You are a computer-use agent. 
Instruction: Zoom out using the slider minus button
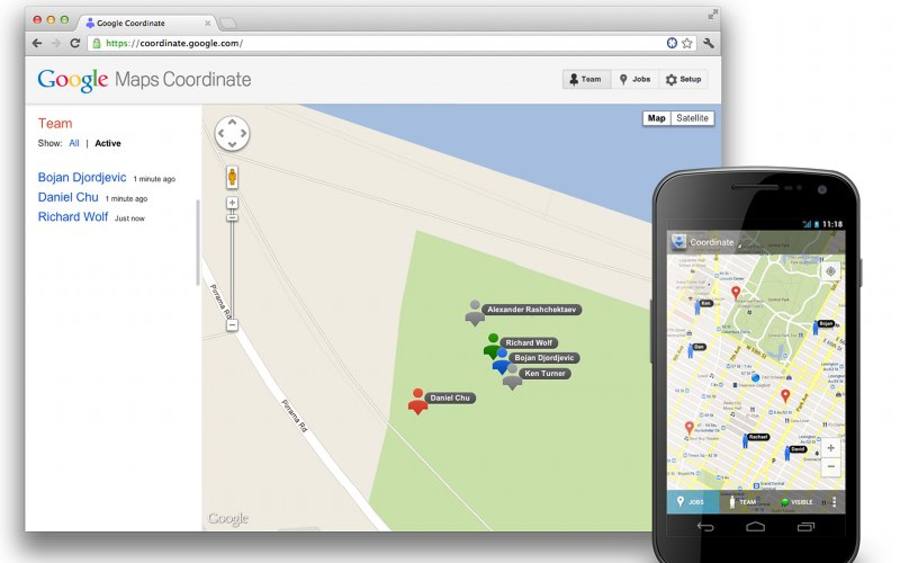[x=232, y=325]
